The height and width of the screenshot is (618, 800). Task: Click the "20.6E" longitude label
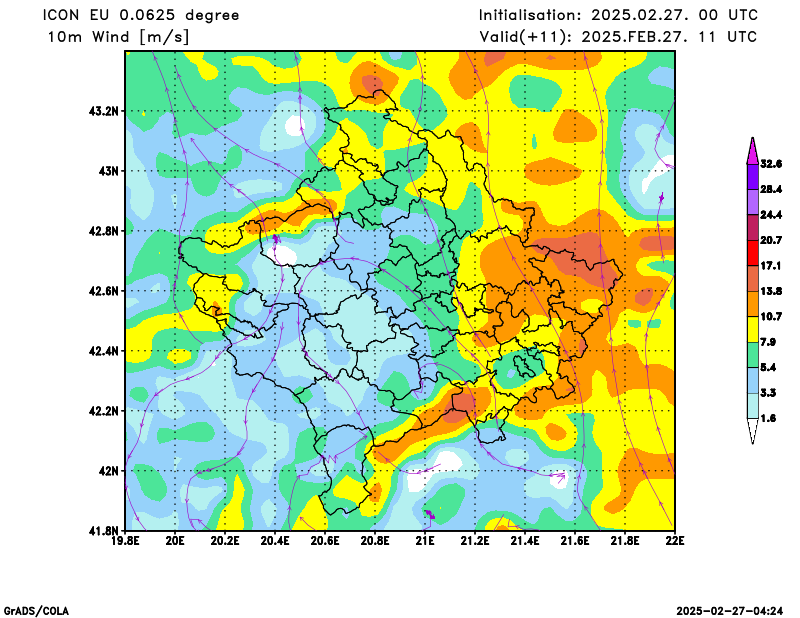click(326, 540)
